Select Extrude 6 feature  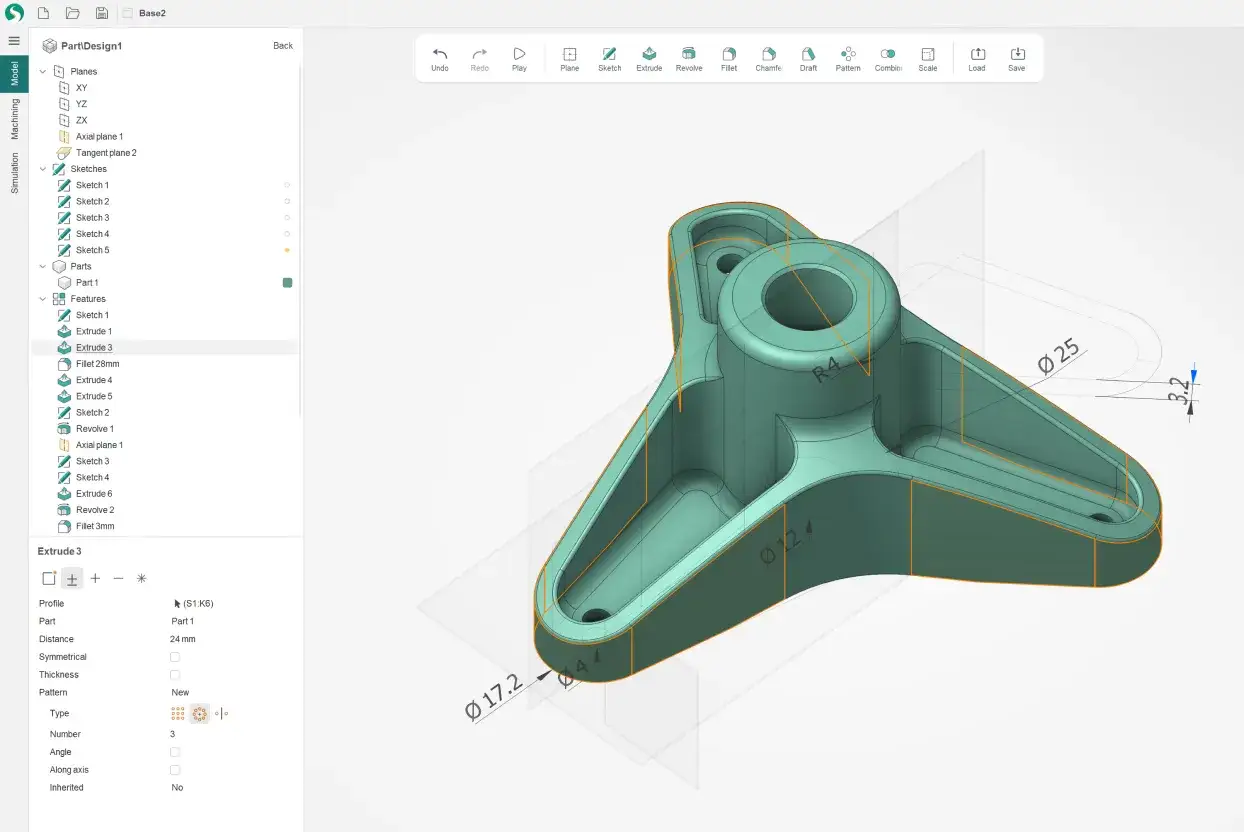coord(94,494)
